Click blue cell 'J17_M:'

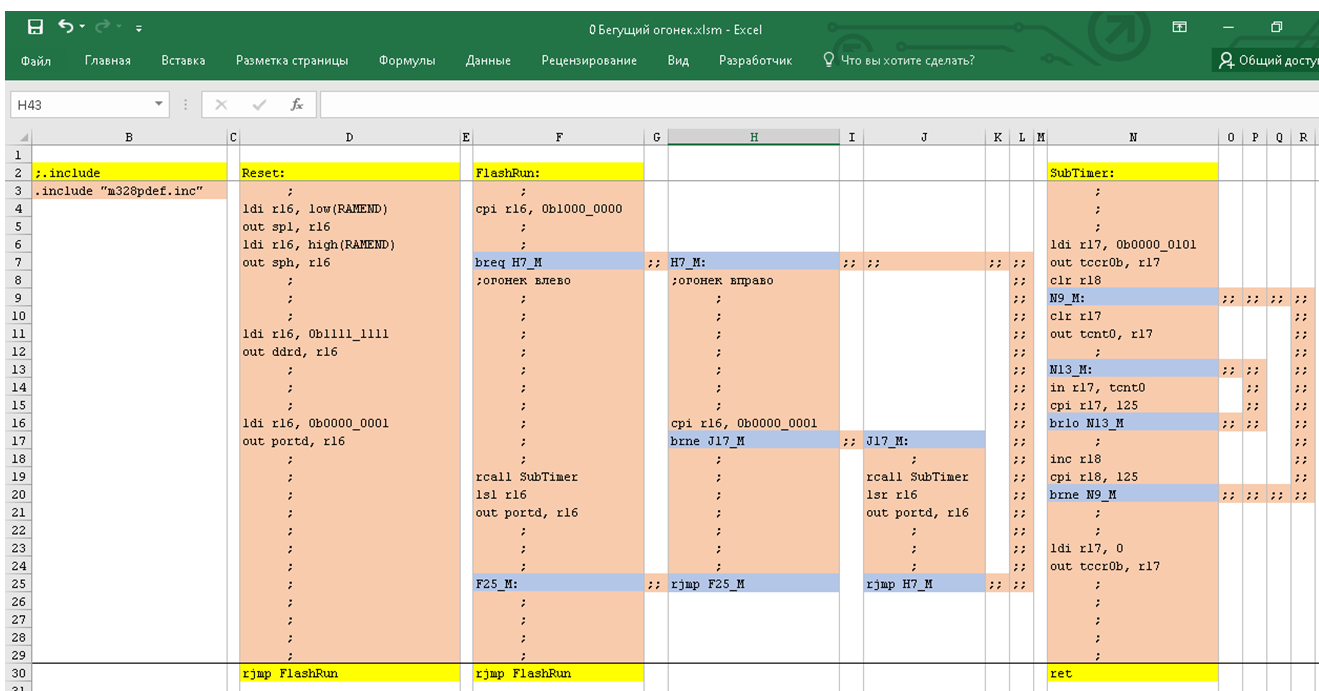pos(924,441)
